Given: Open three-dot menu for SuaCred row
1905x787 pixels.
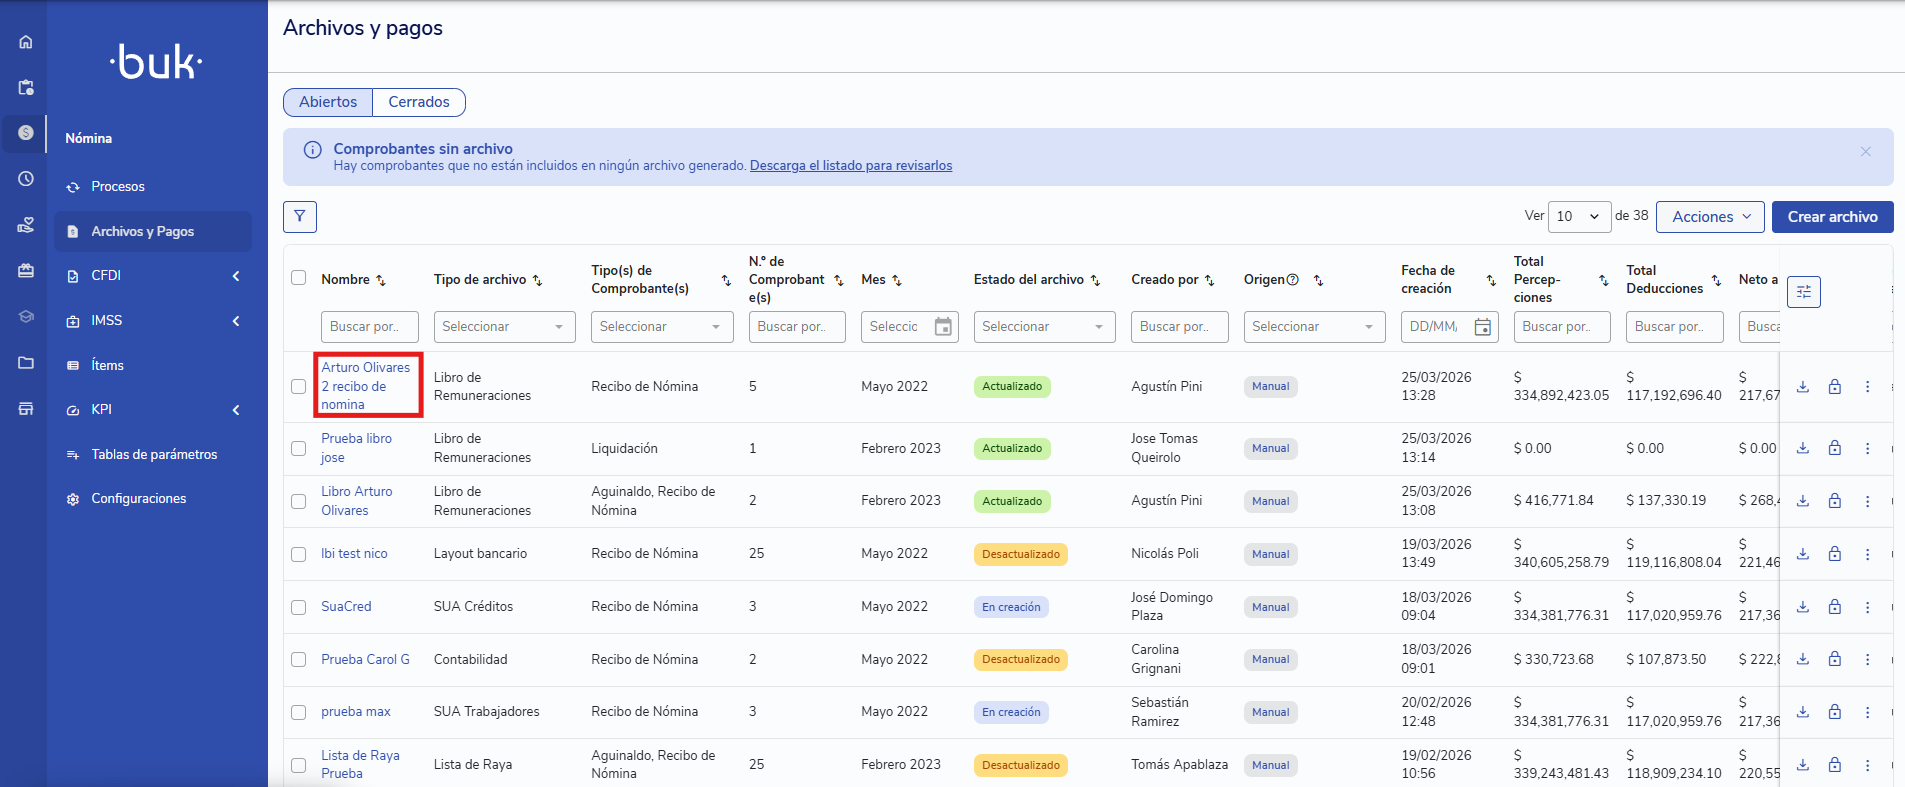Looking at the screenshot, I should click(x=1866, y=607).
